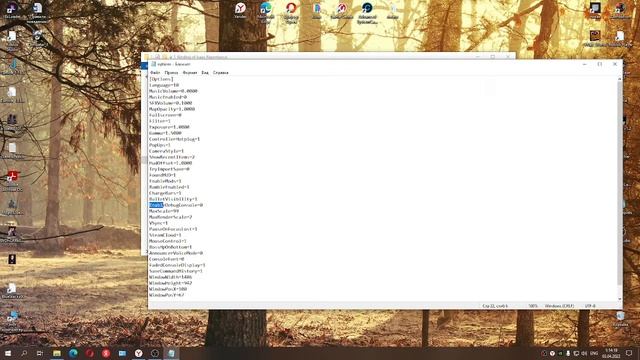The image size is (640, 360).
Task: Open File Explorer from the taskbar
Action: pos(57,353)
